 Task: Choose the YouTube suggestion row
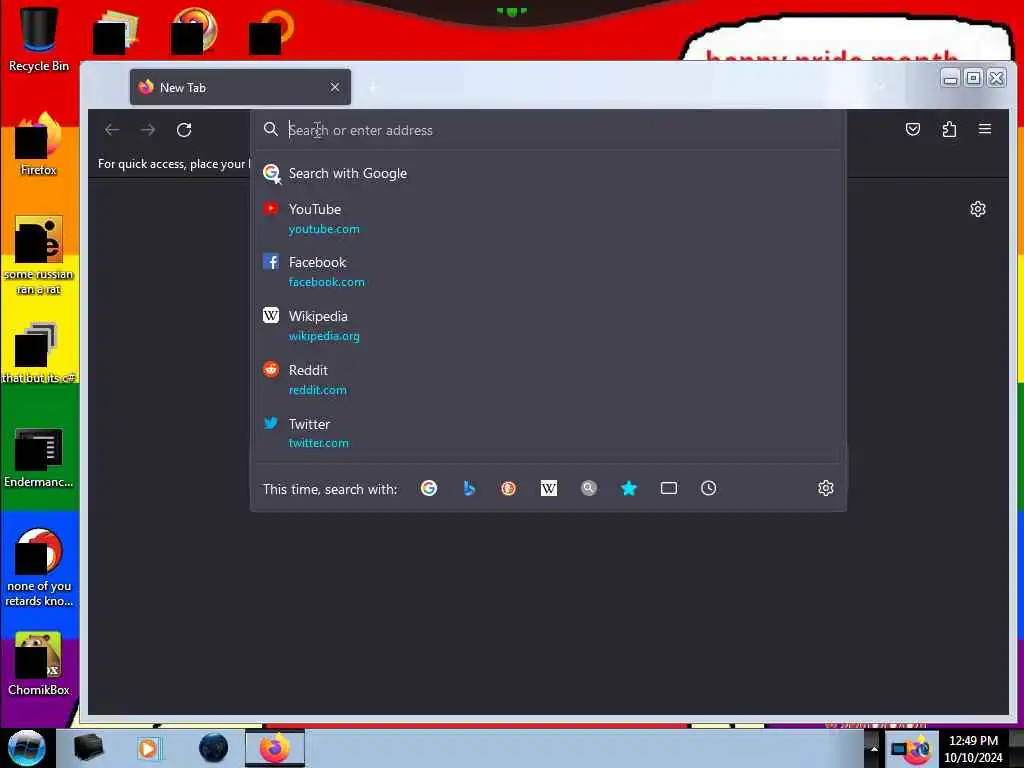pos(549,218)
